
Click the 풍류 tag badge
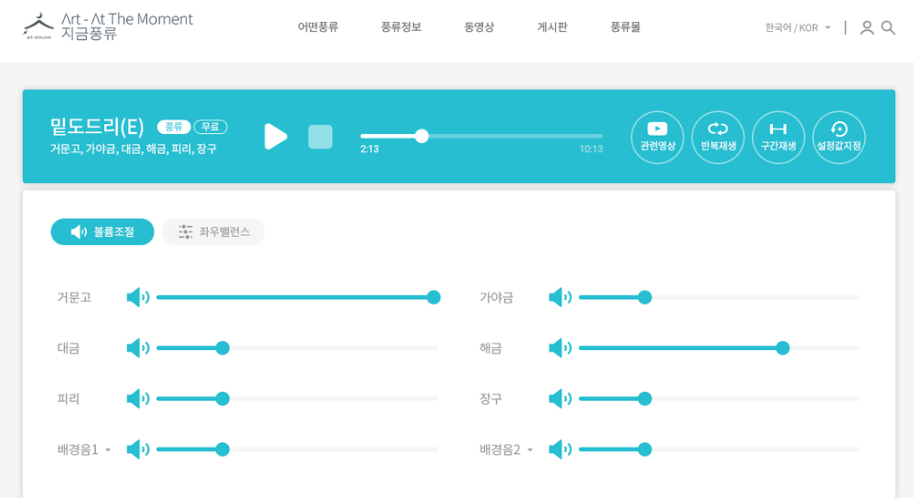[174, 127]
